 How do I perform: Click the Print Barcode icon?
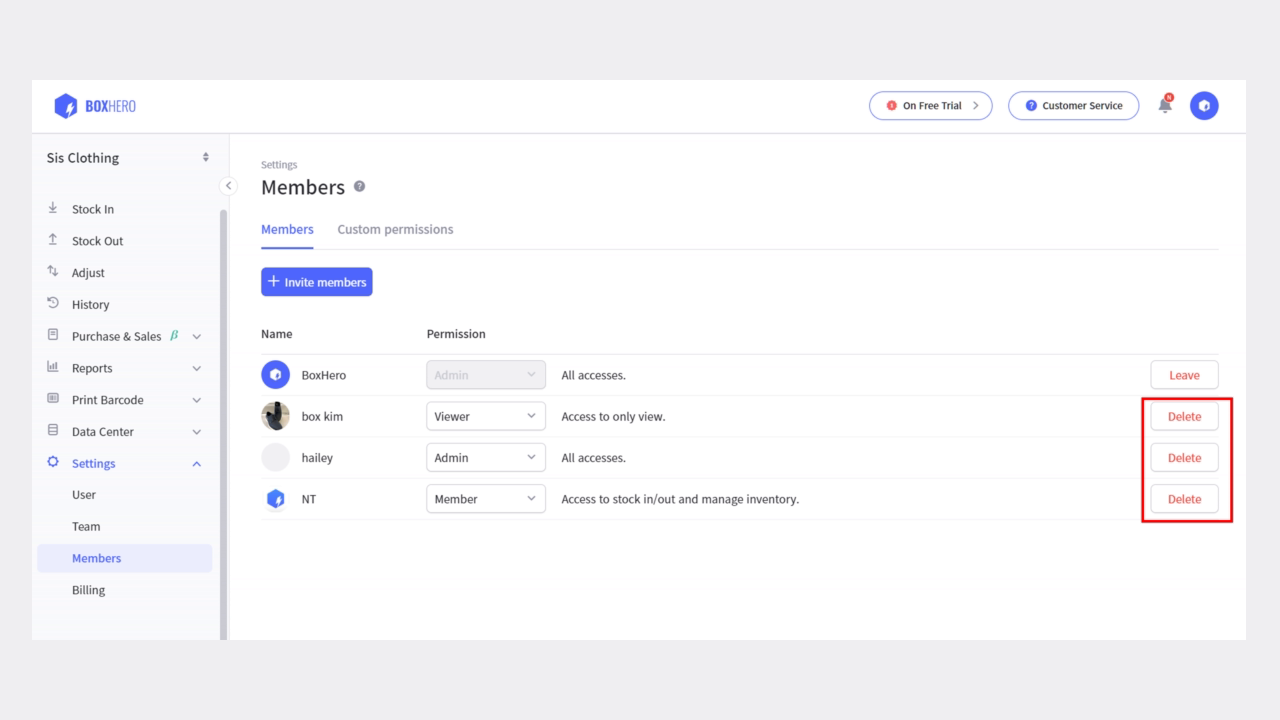[x=52, y=400]
